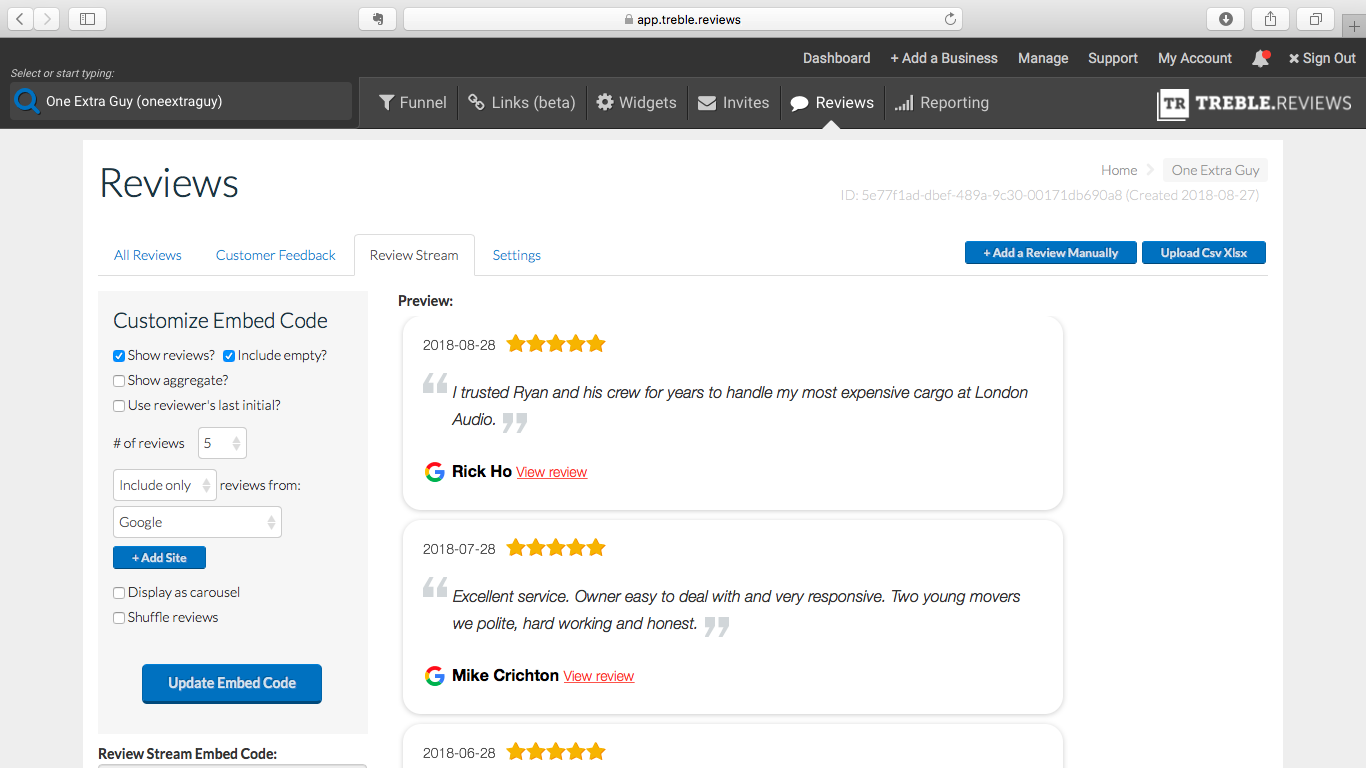This screenshot has height=768, width=1366.
Task: Open the Google site dropdown
Action: [x=197, y=522]
